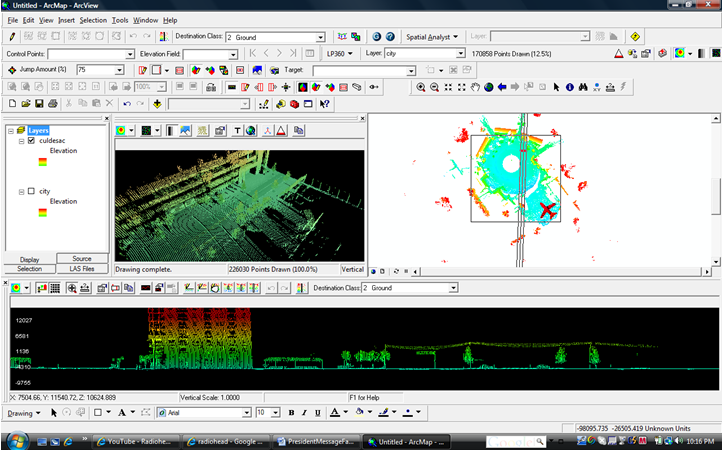Toggle Underline text formatting
722x451 pixels.
coord(318,413)
